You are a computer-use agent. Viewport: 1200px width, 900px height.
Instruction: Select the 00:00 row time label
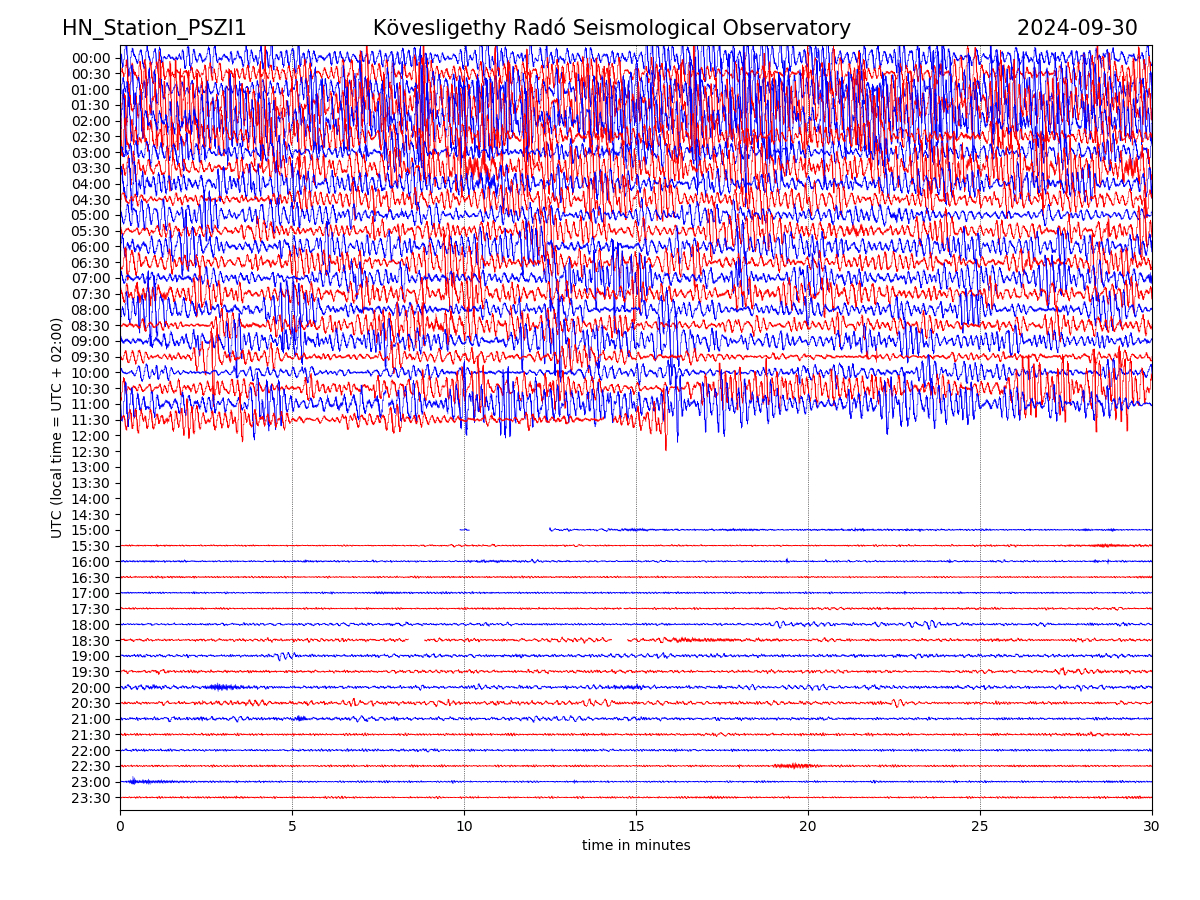coord(90,58)
